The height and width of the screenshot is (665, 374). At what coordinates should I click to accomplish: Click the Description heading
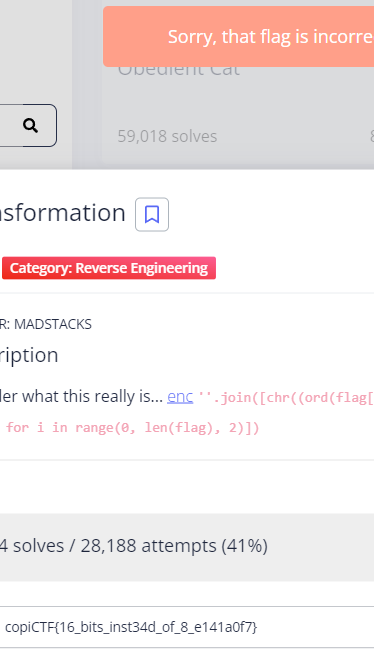[x=29, y=355]
